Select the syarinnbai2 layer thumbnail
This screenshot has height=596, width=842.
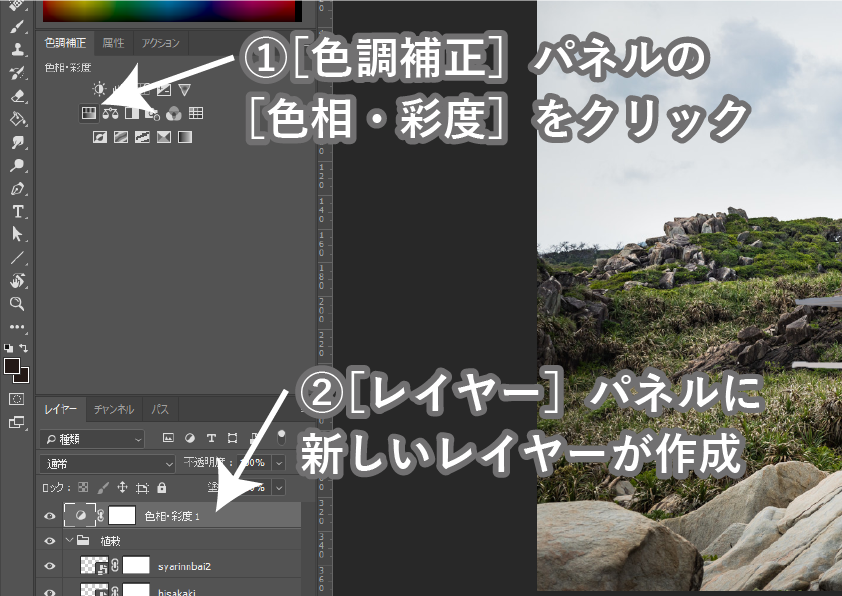94,566
